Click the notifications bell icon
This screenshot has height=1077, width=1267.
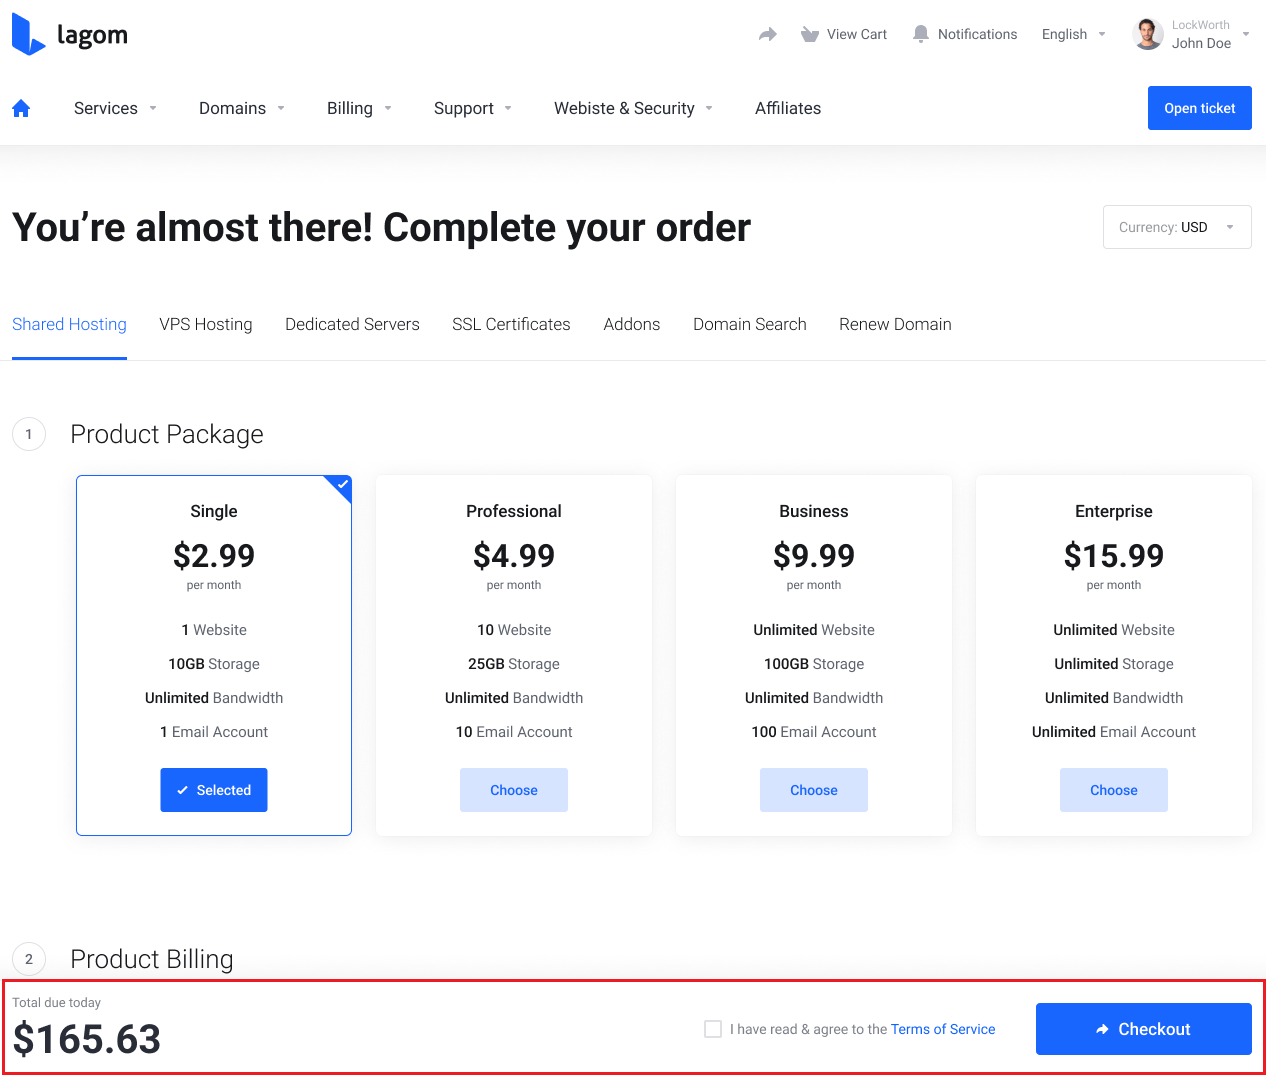(921, 34)
